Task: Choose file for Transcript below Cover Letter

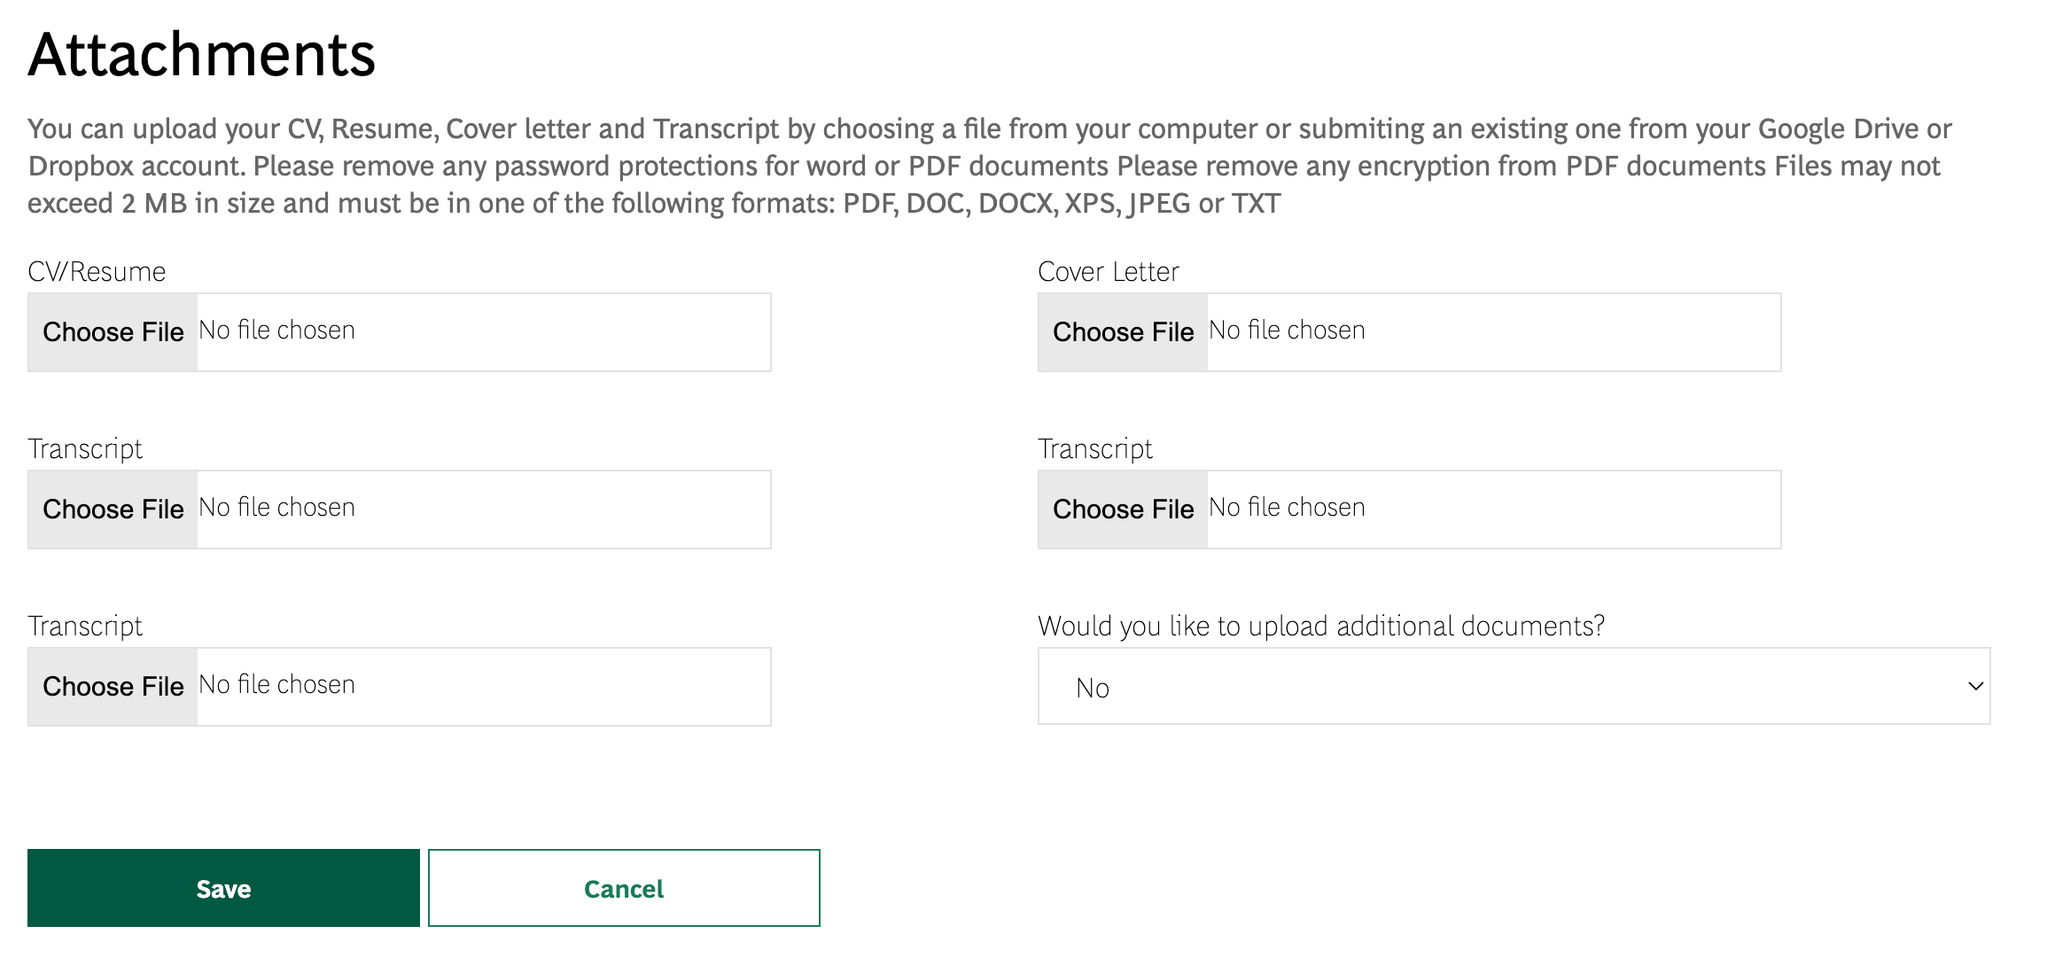Action: coord(1123,509)
